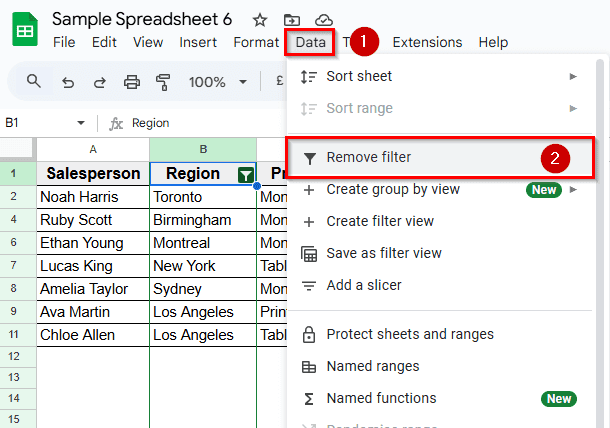Click the undo arrow in toolbar

point(67,82)
